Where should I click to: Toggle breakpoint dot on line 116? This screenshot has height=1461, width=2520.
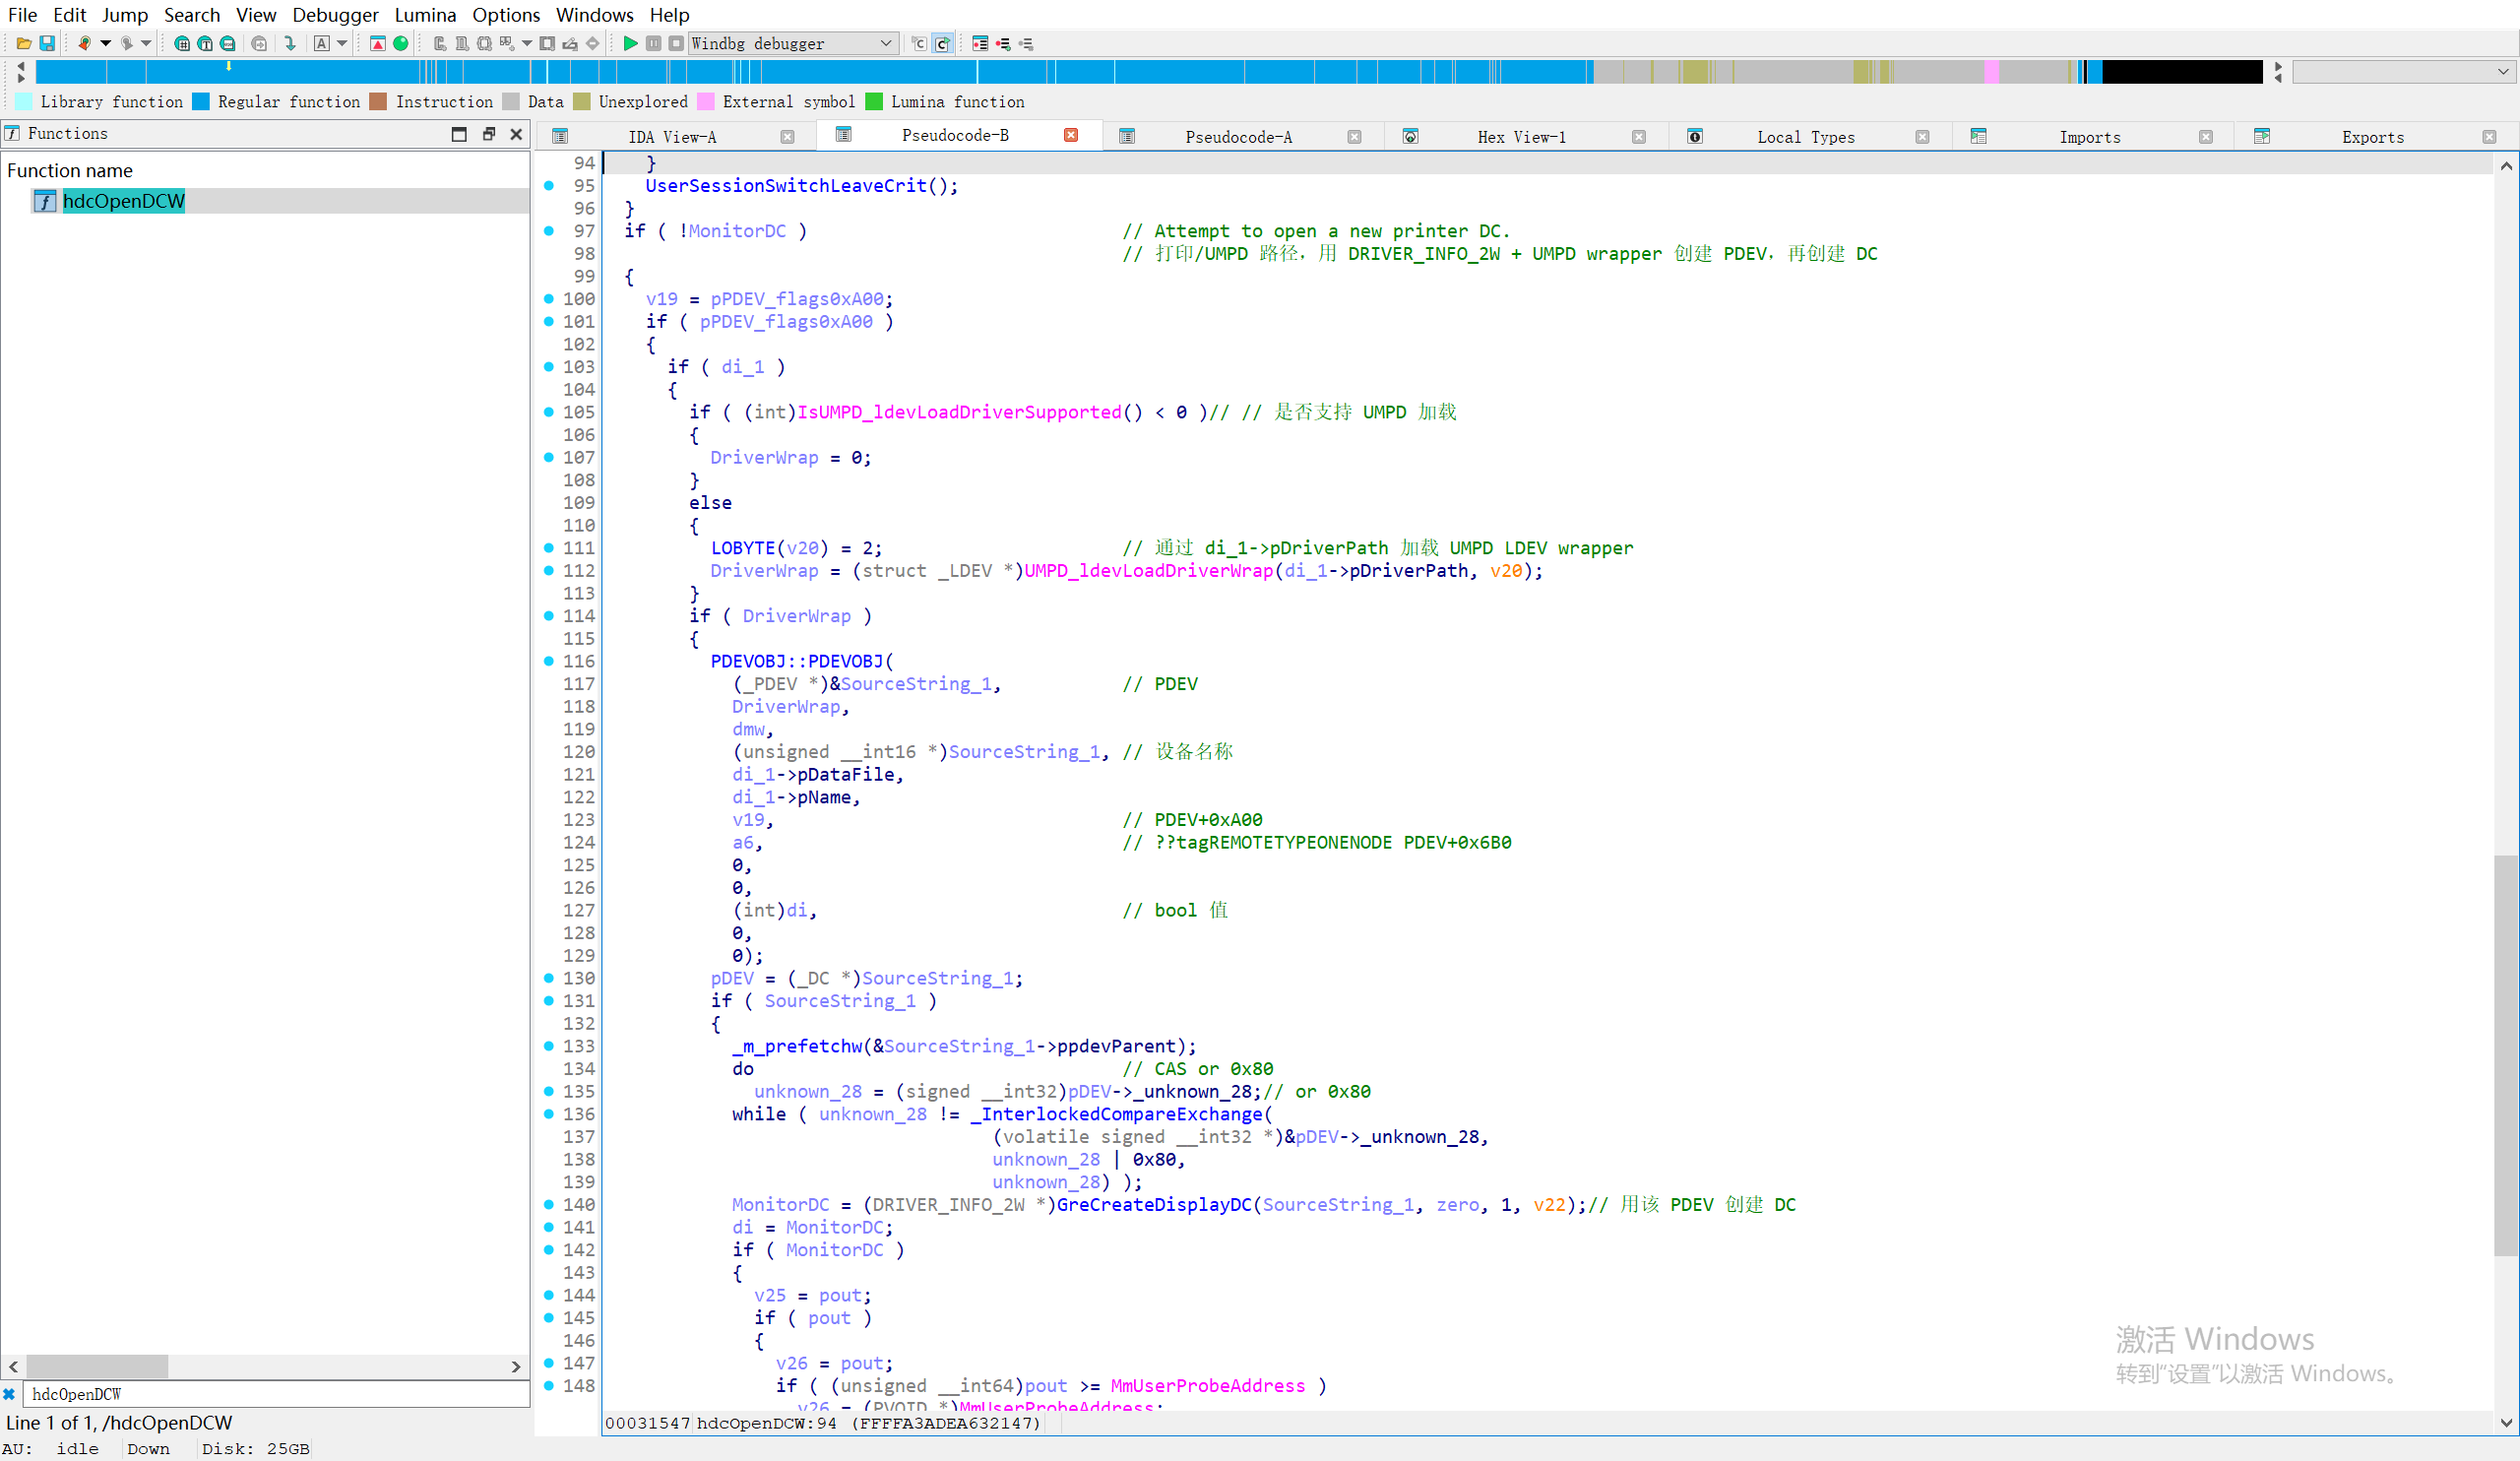click(x=549, y=661)
